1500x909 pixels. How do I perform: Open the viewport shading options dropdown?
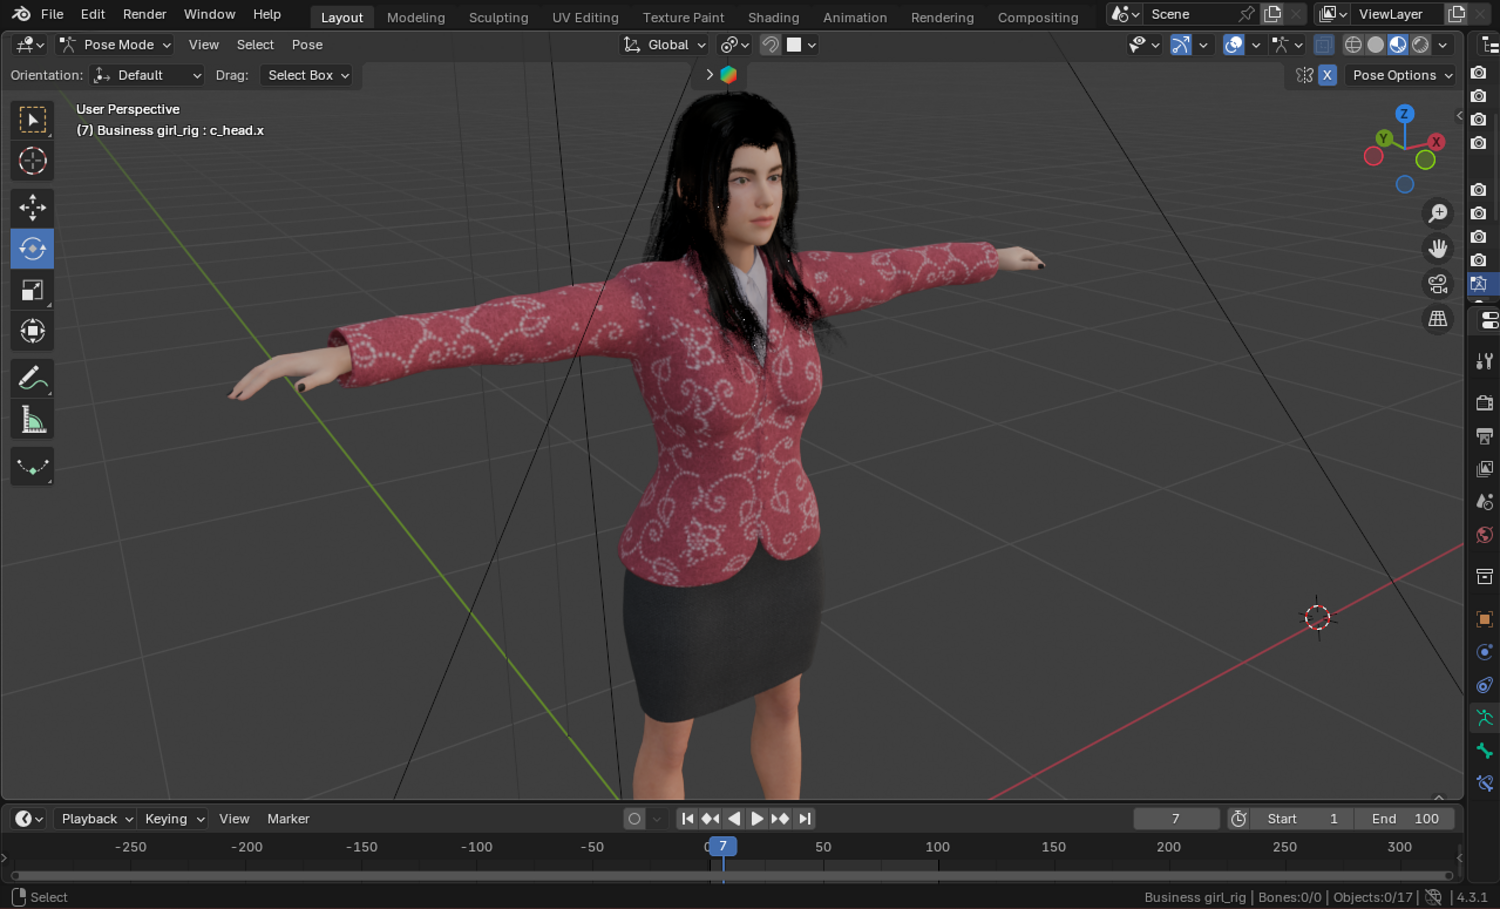(x=1443, y=45)
